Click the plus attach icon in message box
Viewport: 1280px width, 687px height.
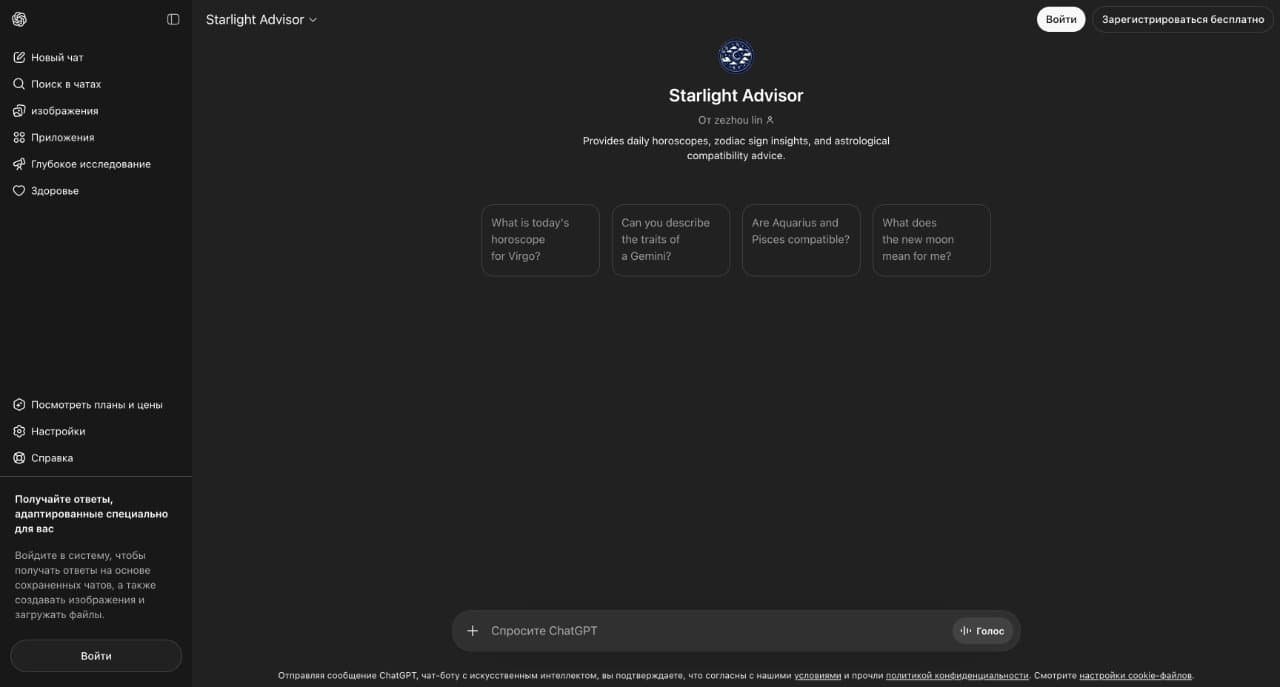point(473,631)
